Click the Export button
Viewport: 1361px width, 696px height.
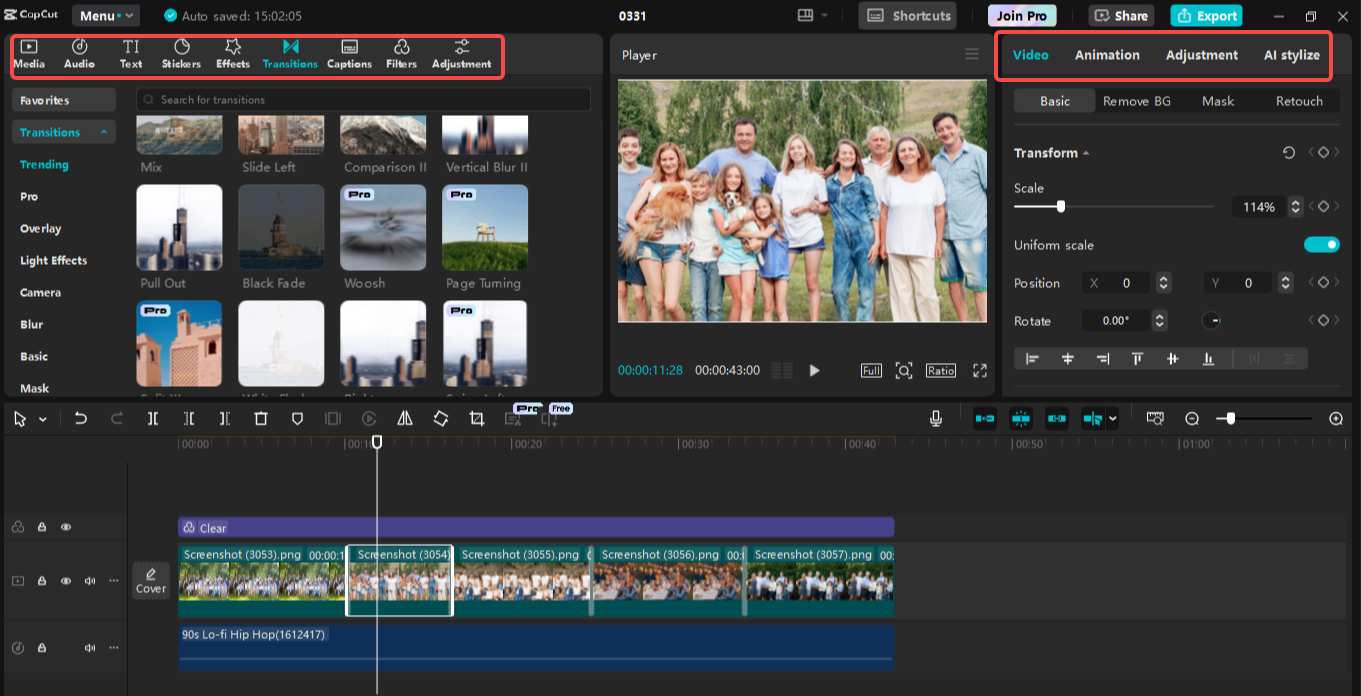(x=1206, y=16)
